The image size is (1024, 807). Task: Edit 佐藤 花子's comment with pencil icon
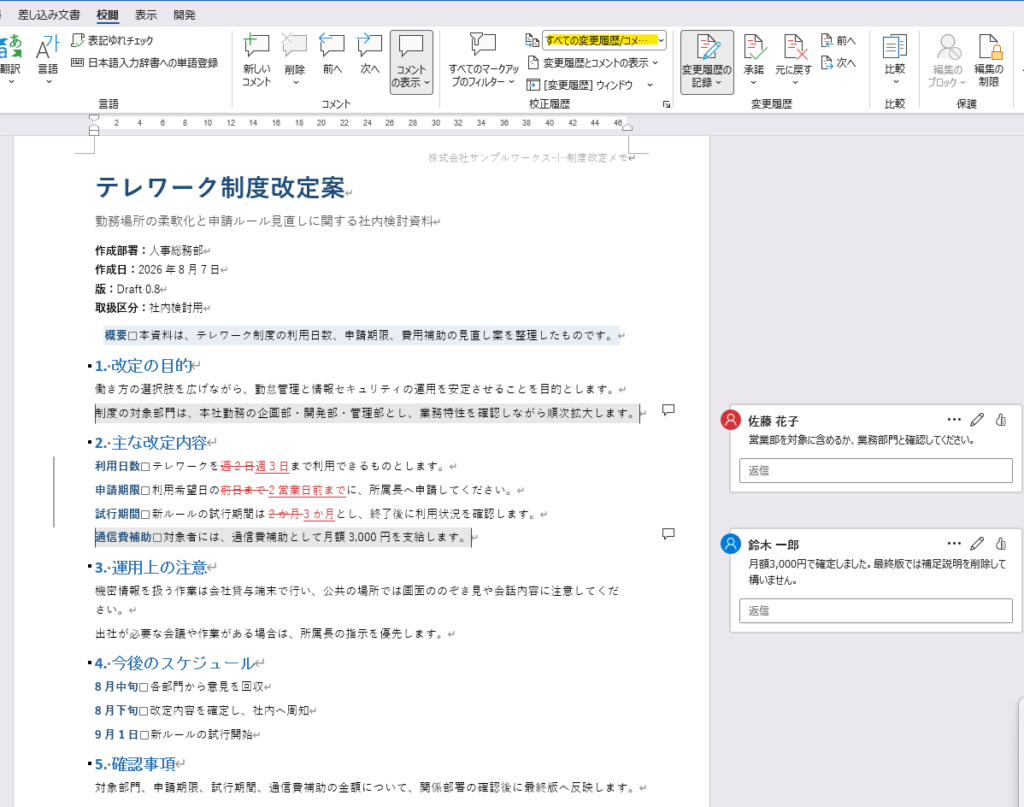(977, 420)
